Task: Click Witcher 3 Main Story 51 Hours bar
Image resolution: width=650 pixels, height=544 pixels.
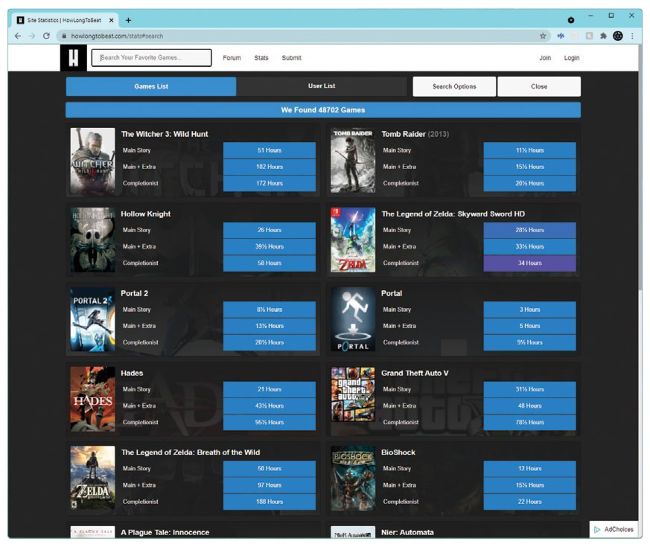Action: pyautogui.click(x=269, y=150)
